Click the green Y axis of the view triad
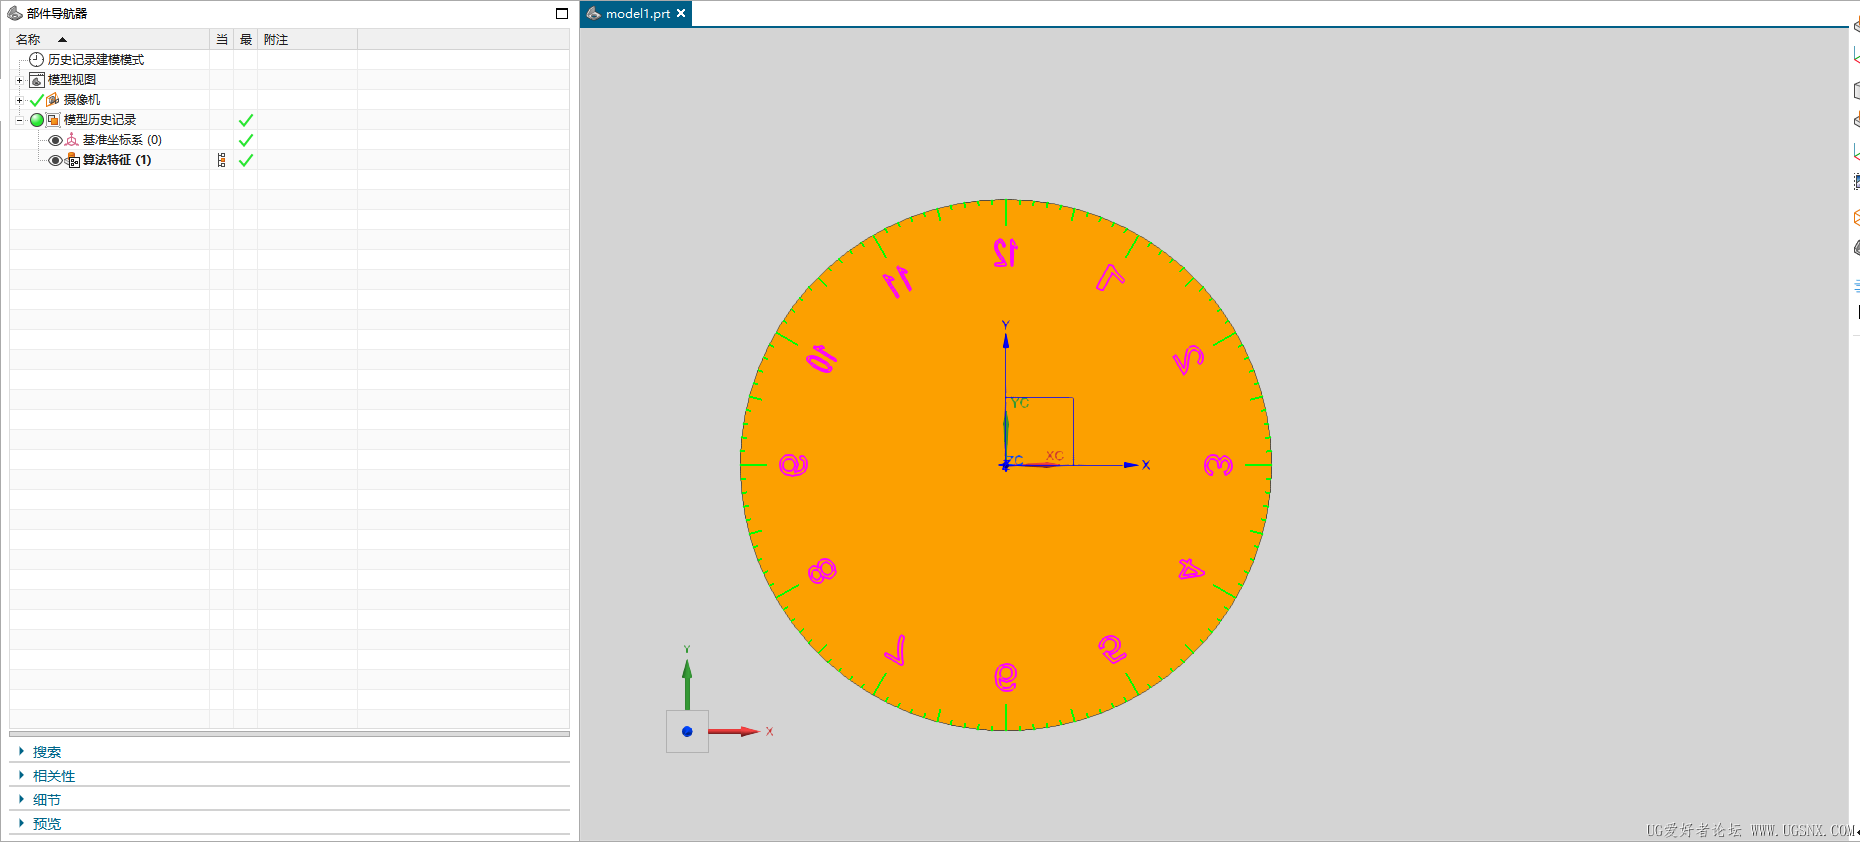 tap(687, 684)
